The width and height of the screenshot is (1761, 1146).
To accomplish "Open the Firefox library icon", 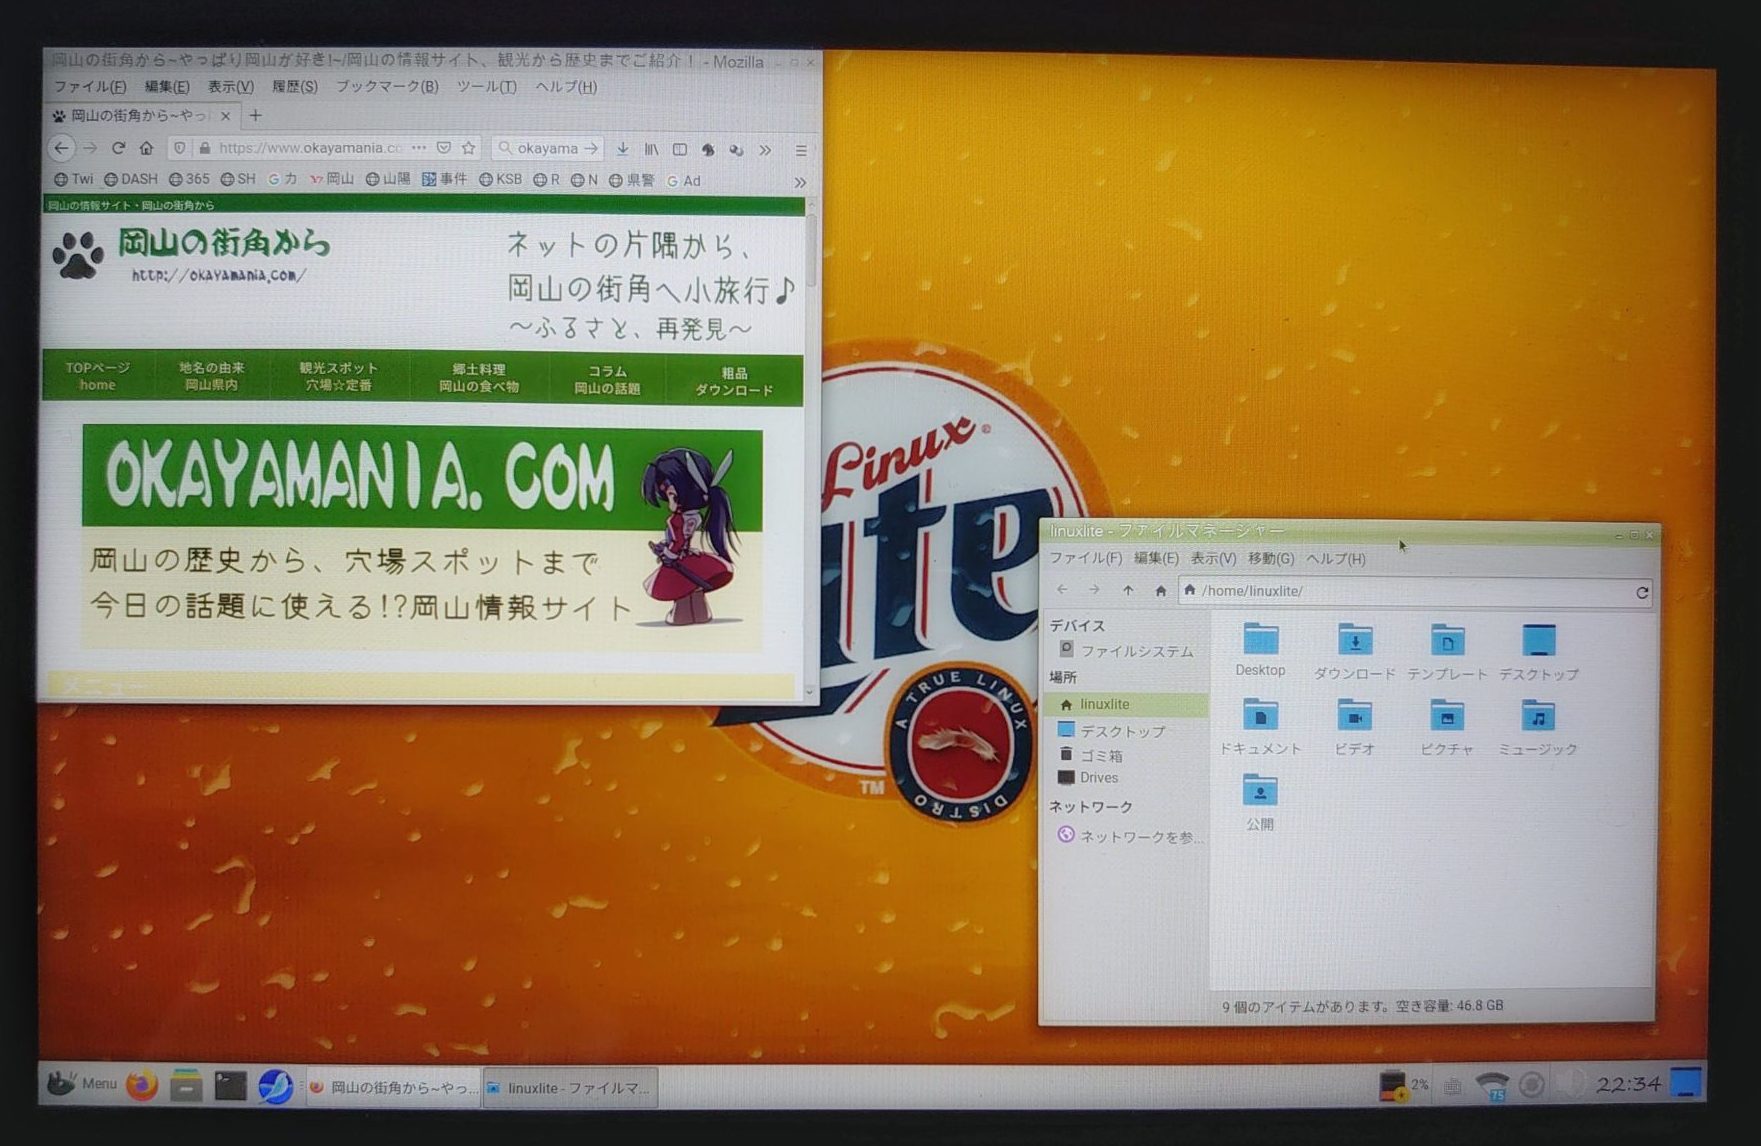I will (651, 149).
